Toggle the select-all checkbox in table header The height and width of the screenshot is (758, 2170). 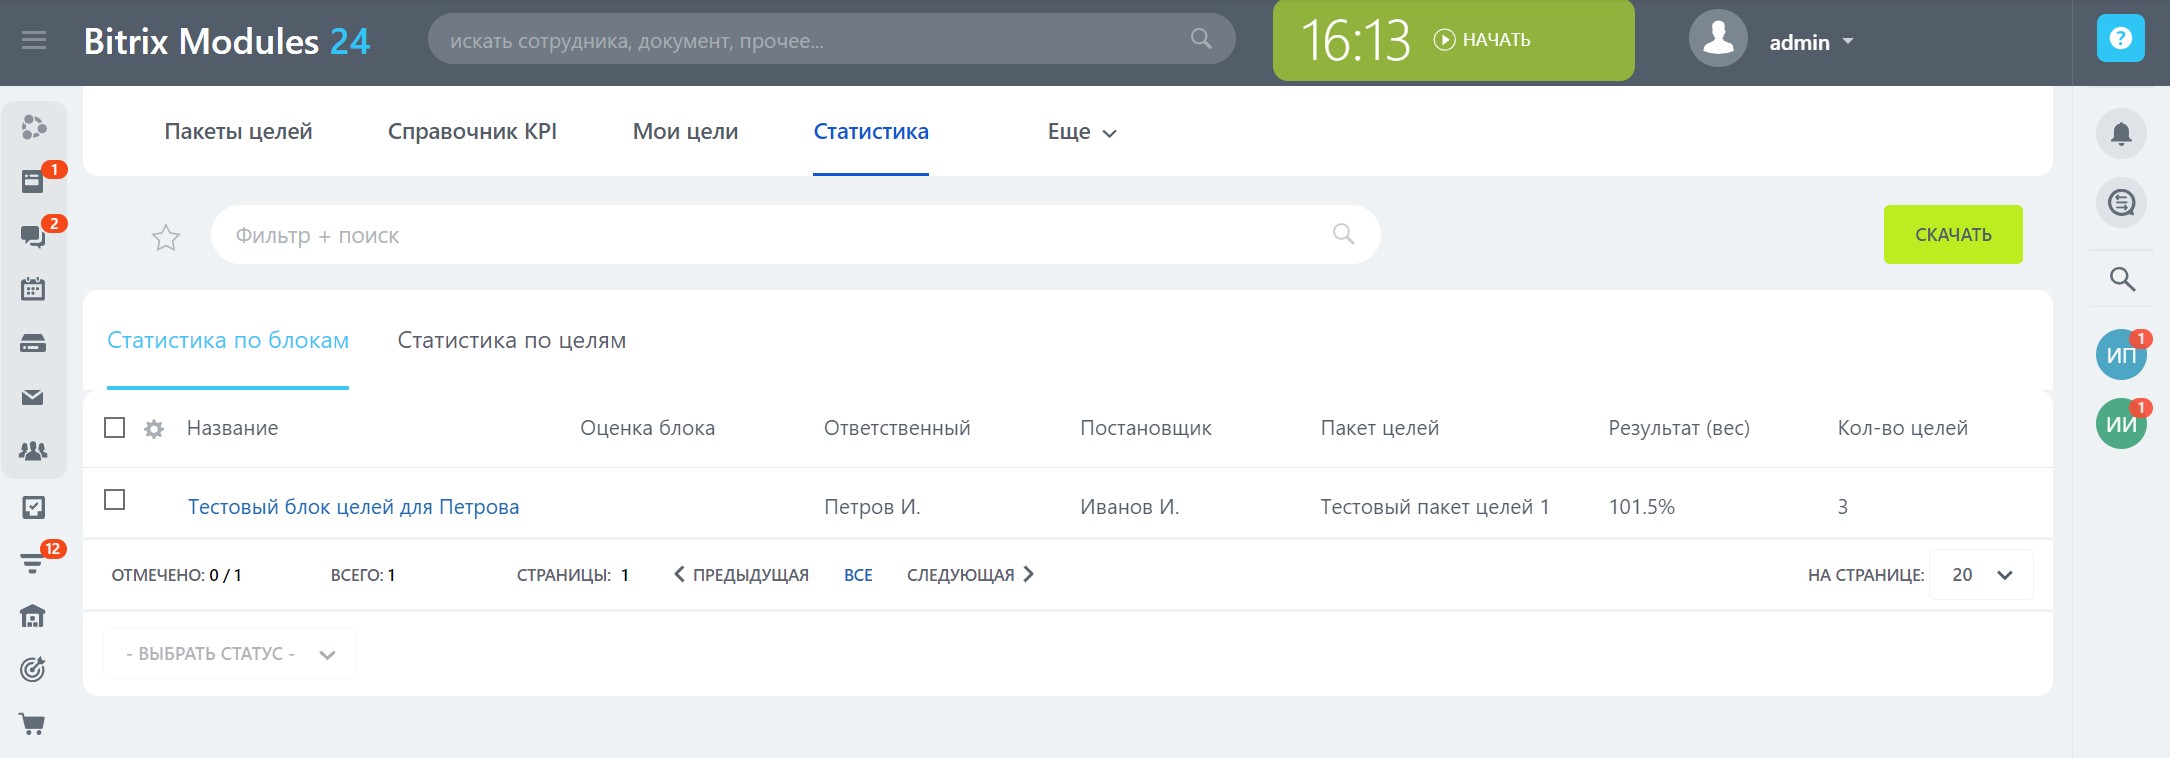coord(115,428)
